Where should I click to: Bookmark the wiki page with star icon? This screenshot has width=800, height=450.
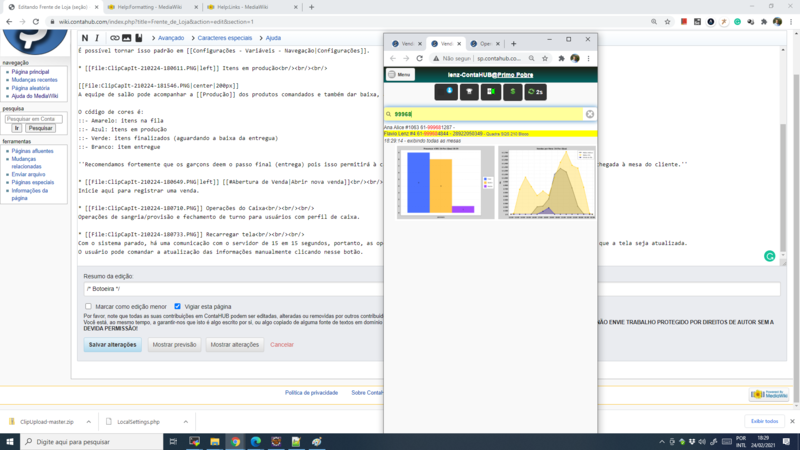coord(667,22)
